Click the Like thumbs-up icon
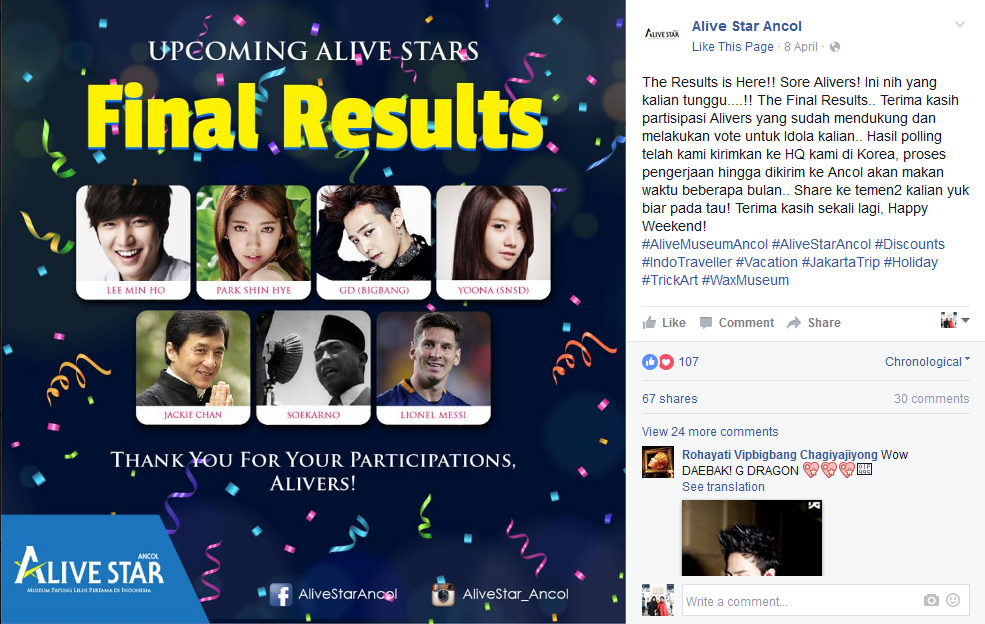The width and height of the screenshot is (985, 624). point(650,323)
